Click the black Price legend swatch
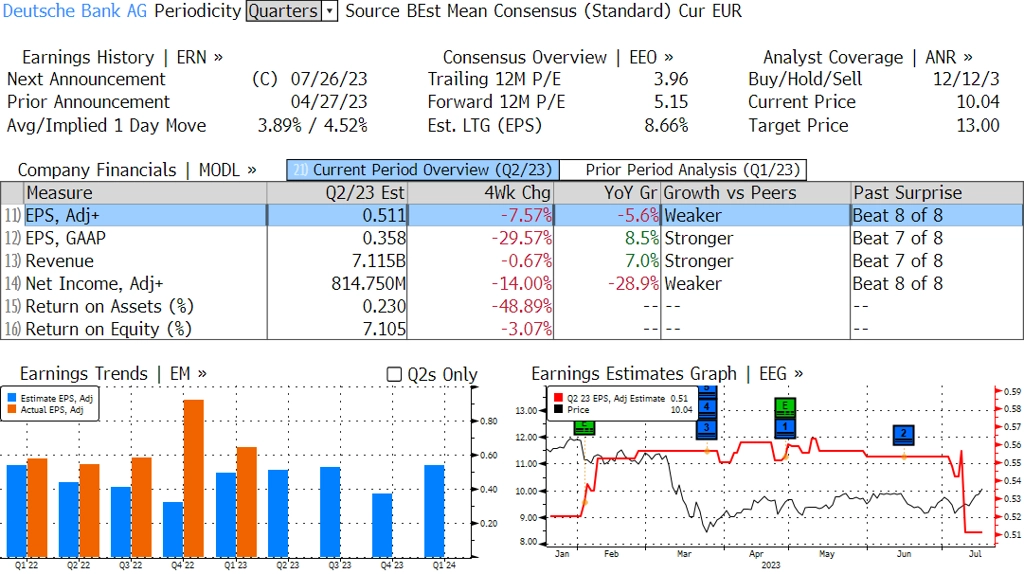 558,409
